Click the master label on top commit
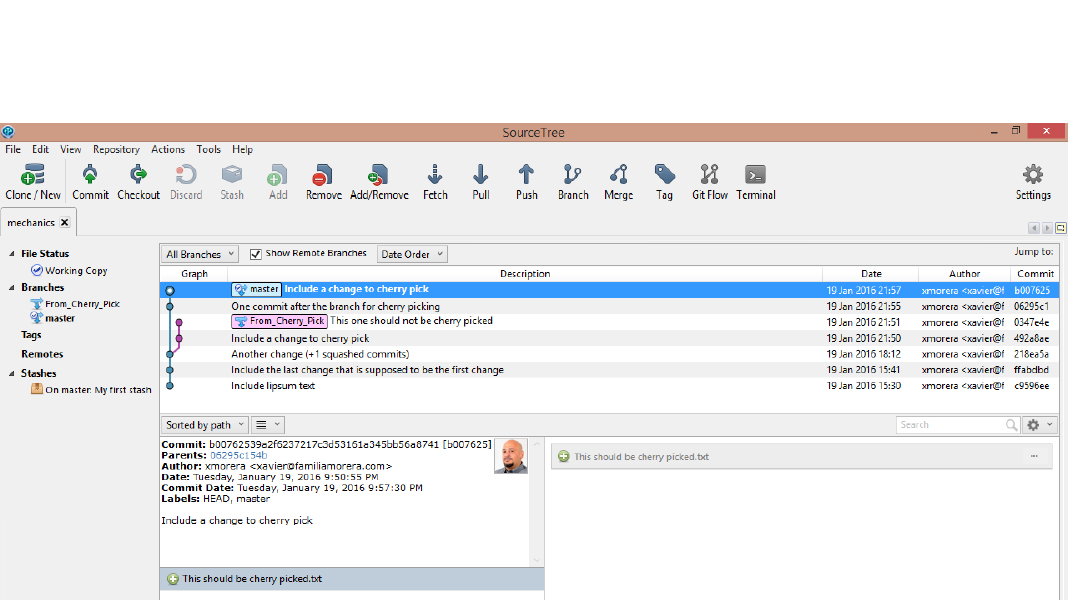This screenshot has height=600, width=1068. click(x=256, y=289)
